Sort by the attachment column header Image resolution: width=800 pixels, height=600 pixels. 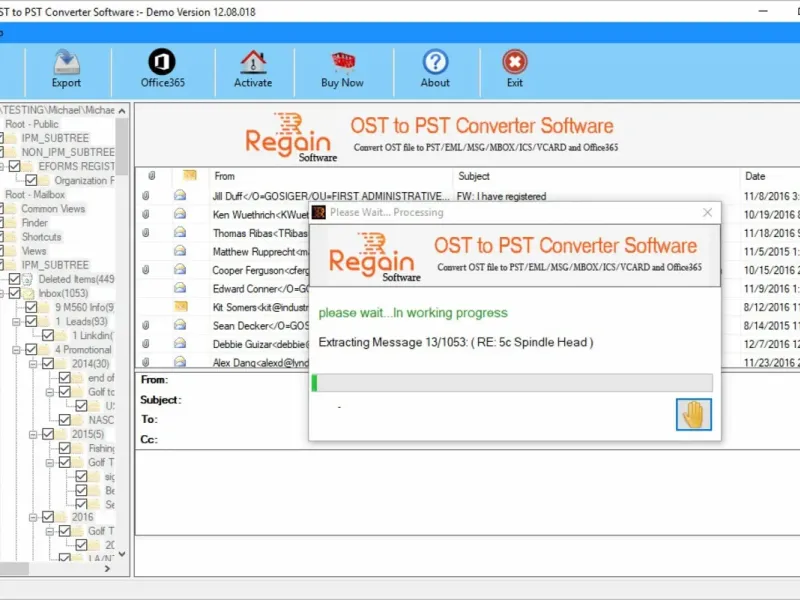(152, 176)
